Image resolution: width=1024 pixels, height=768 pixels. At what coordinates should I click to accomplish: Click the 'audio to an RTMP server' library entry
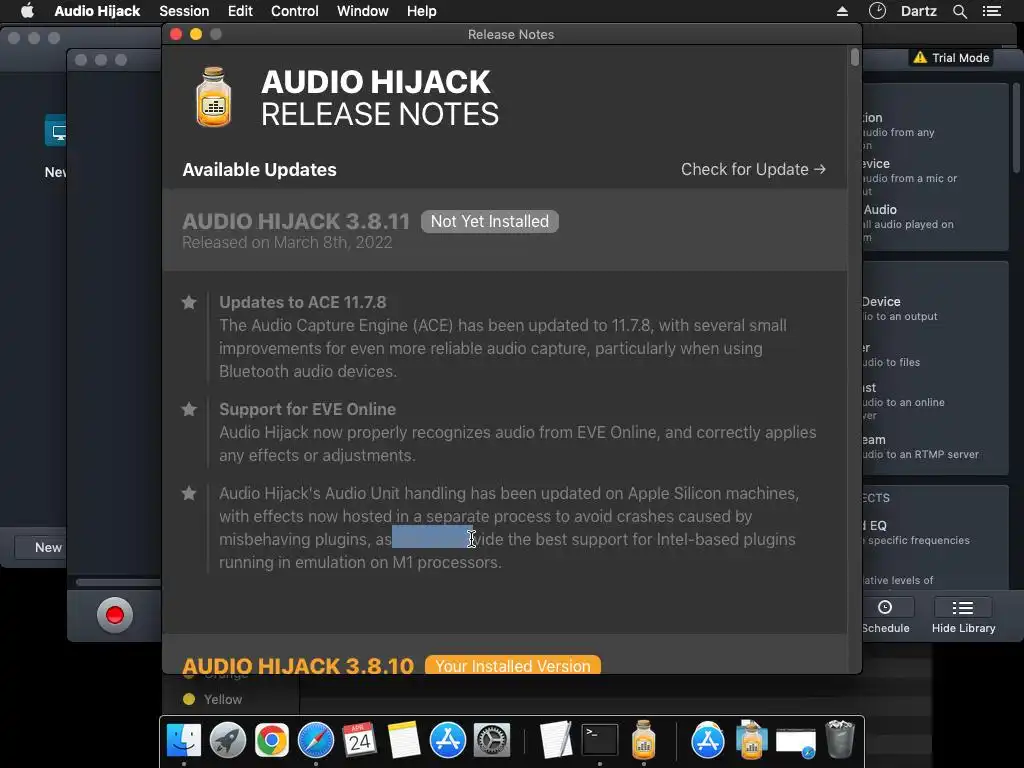921,447
